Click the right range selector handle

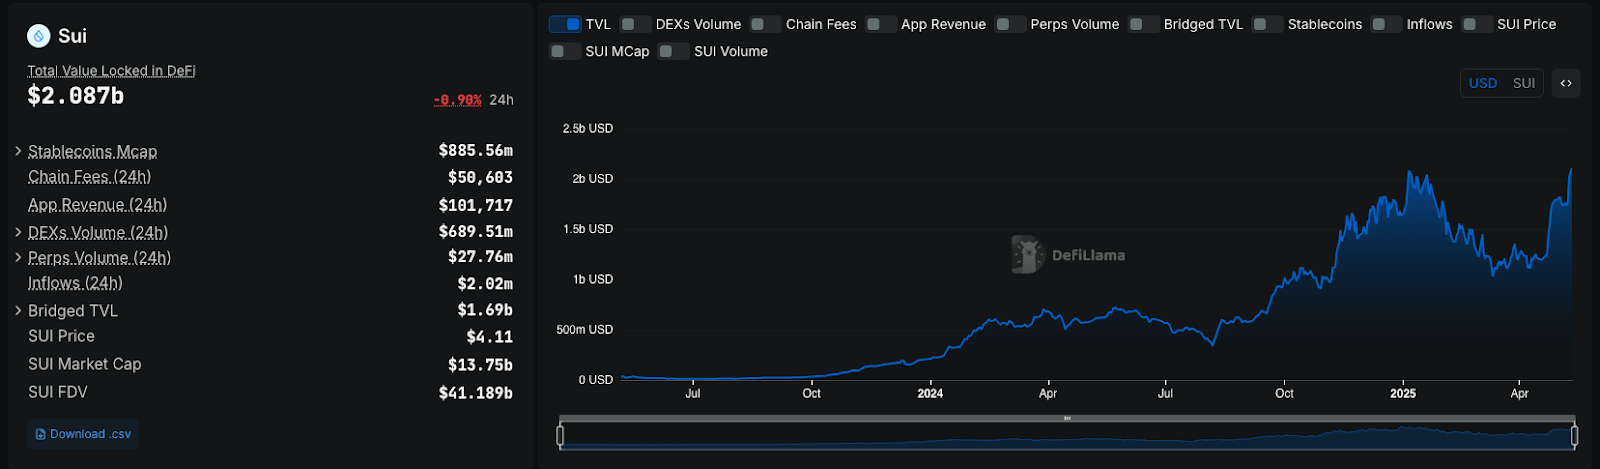click(1574, 435)
